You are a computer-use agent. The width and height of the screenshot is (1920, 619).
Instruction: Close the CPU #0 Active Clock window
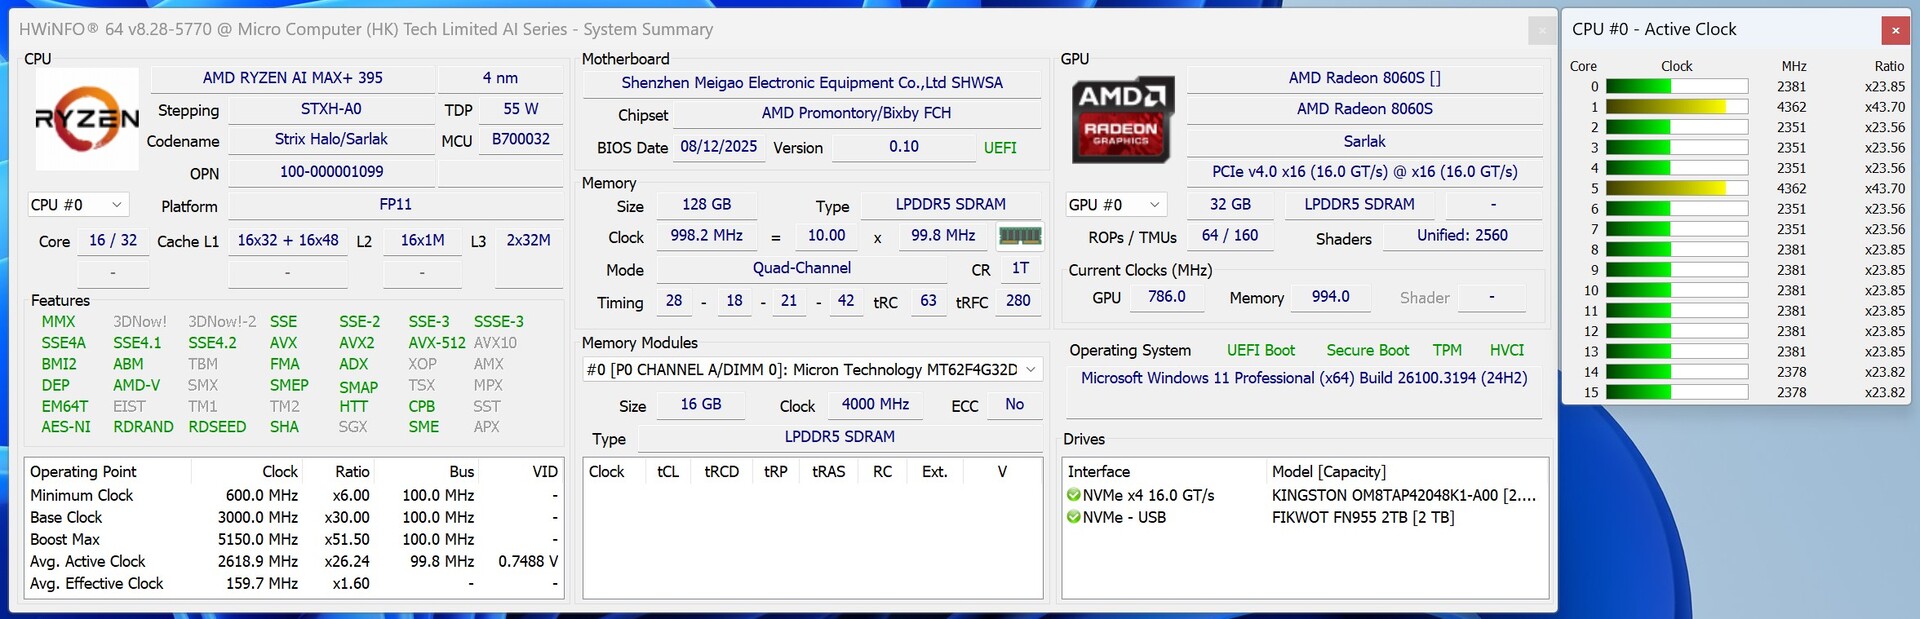click(x=1894, y=30)
